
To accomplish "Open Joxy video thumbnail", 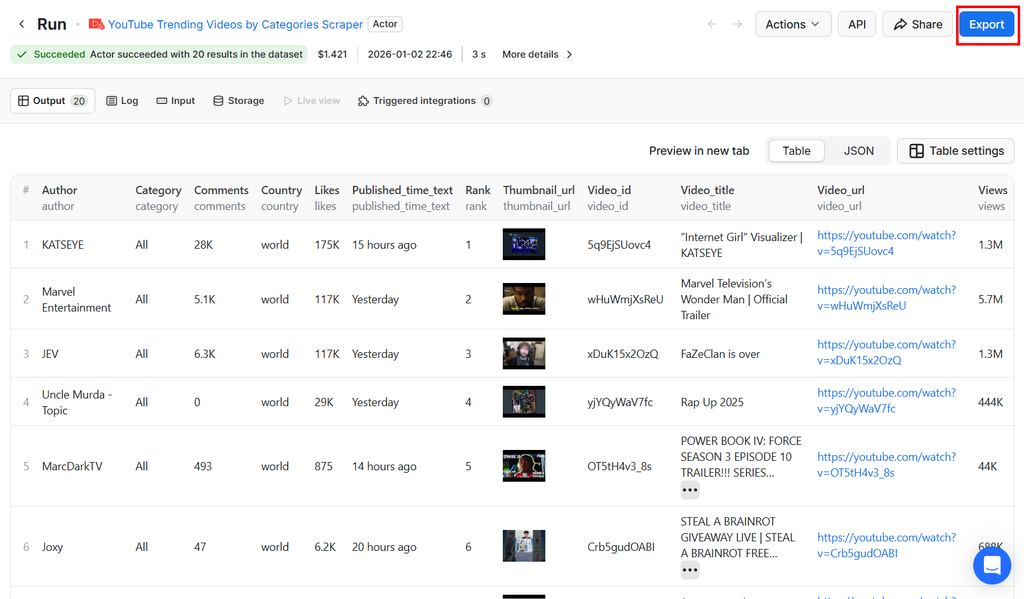I will (x=524, y=546).
